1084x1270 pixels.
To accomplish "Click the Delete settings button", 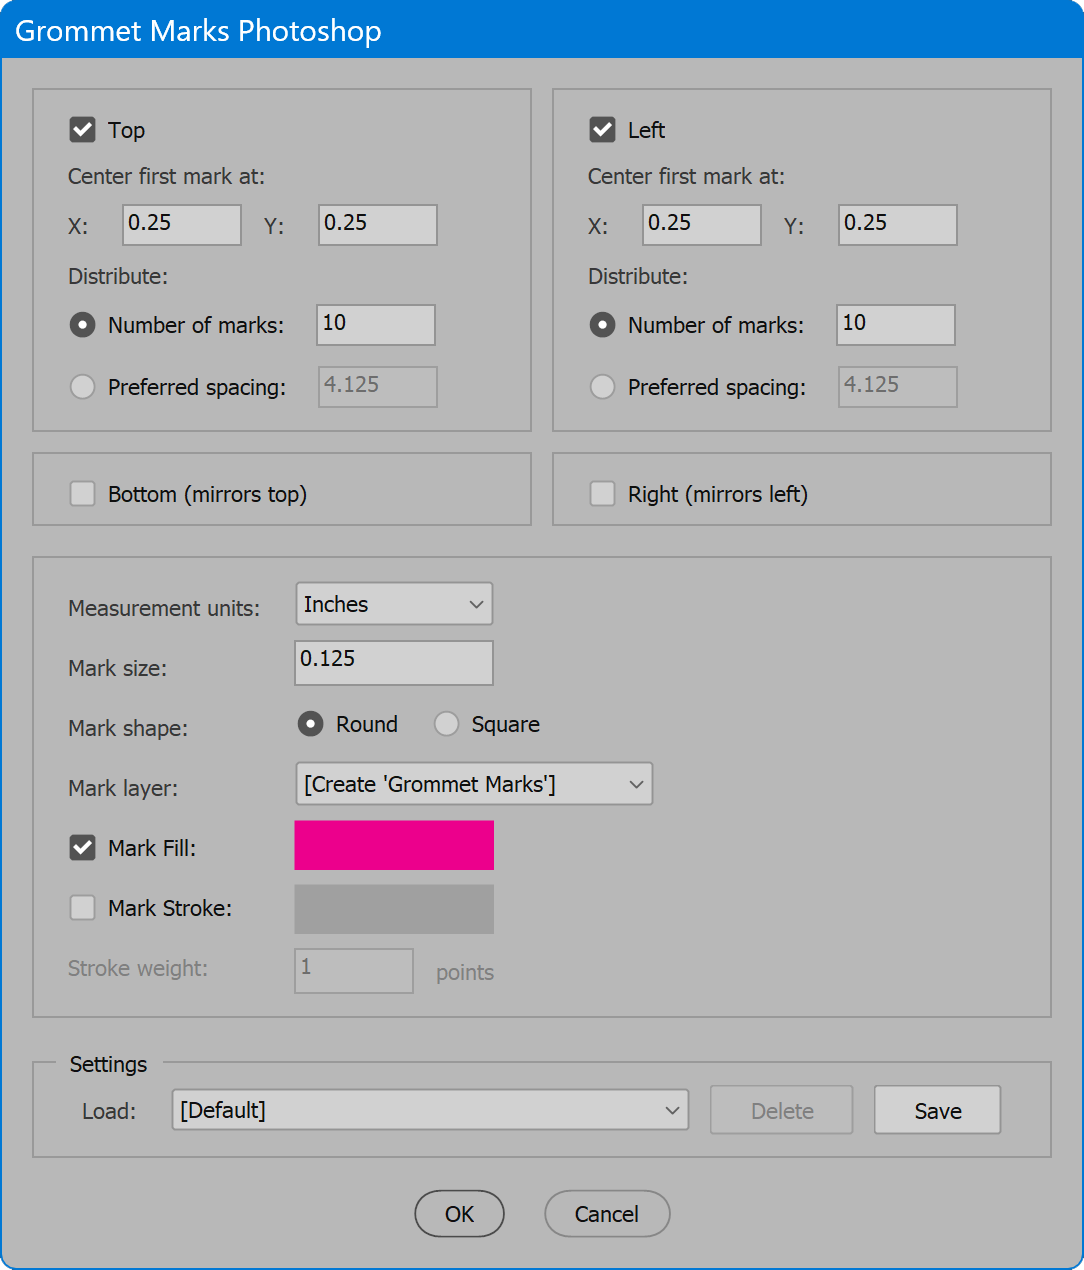I will tap(782, 1110).
